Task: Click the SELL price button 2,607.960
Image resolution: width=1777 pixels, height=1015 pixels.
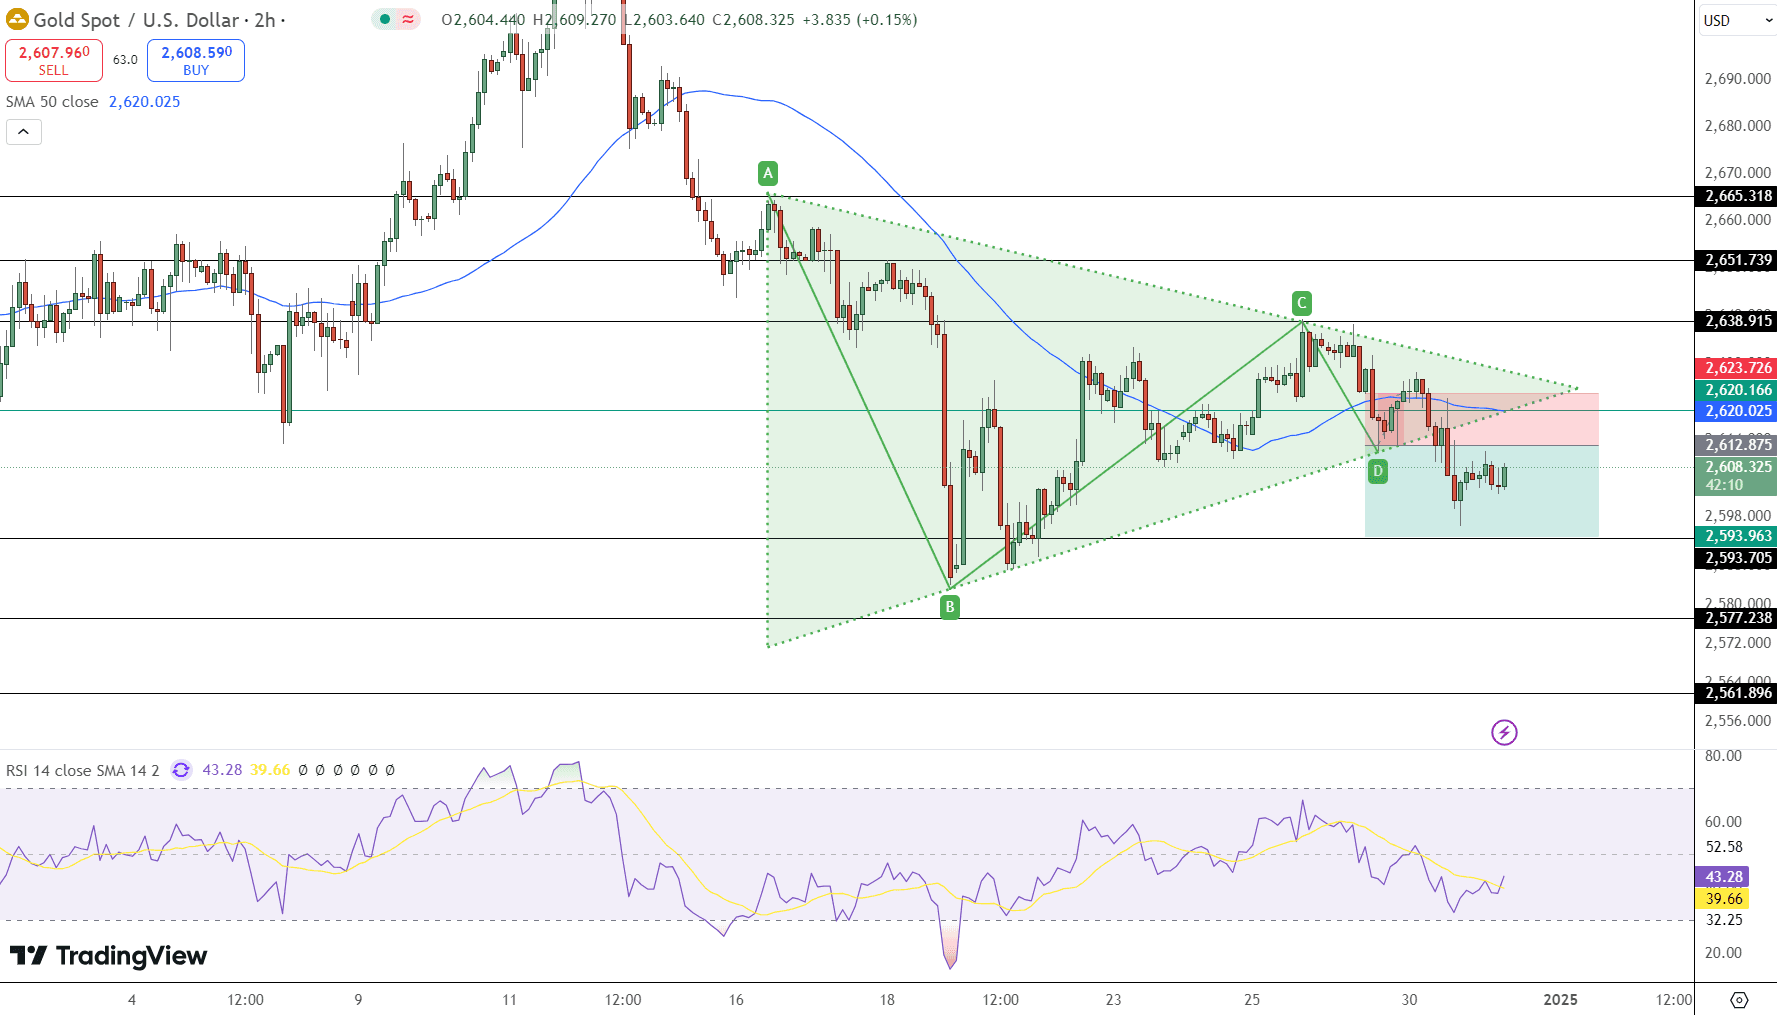Action: coord(54,60)
